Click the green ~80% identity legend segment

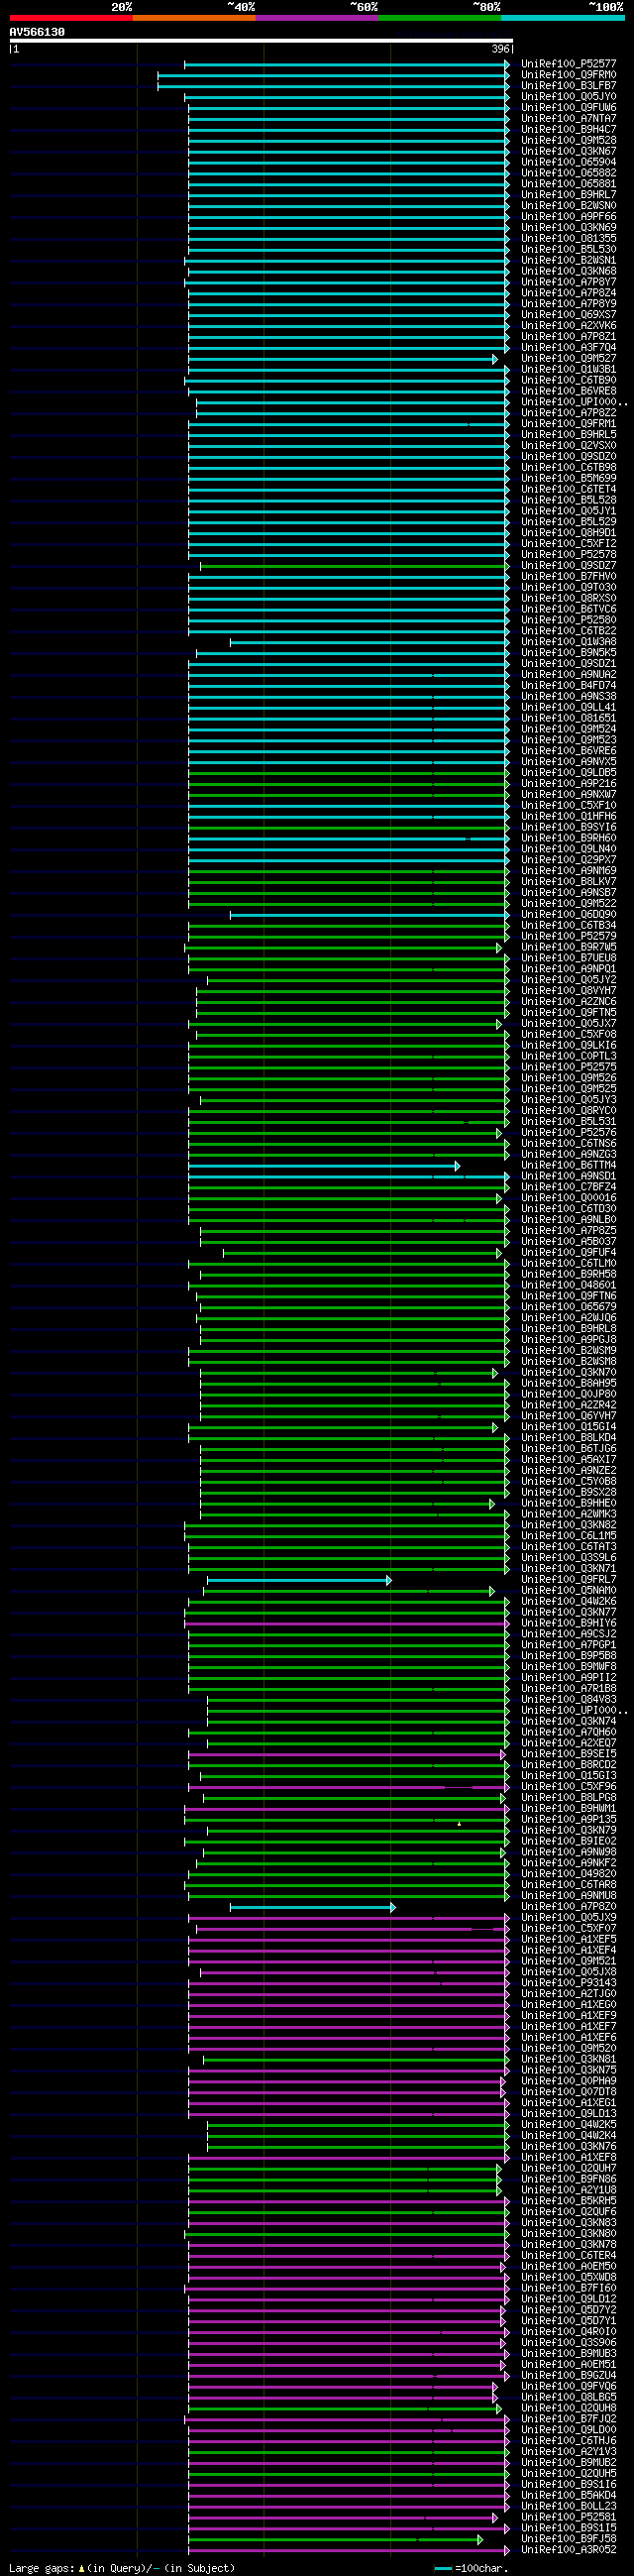click(440, 18)
